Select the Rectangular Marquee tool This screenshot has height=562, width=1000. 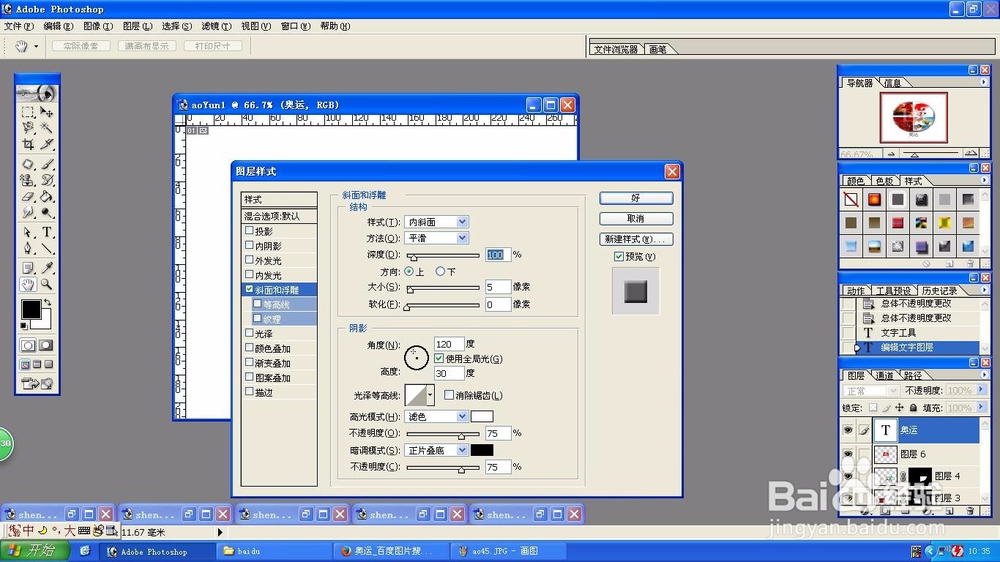click(28, 112)
